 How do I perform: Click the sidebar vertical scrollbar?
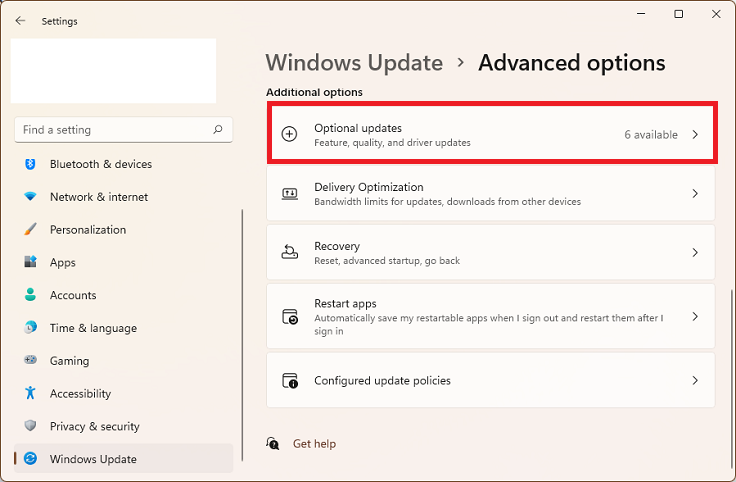click(242, 335)
